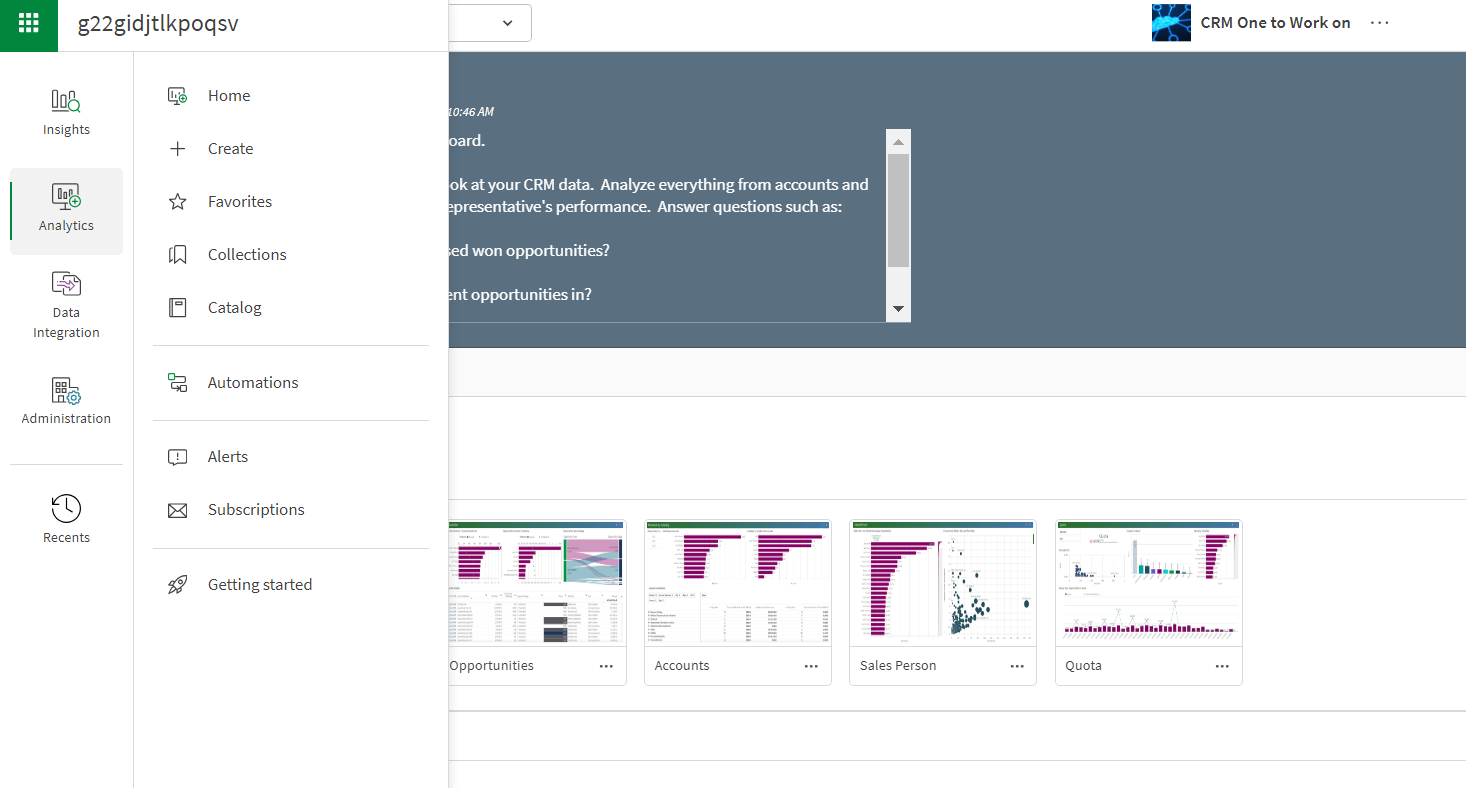The image size is (1466, 788).
Task: Open options for CRM One to Work on
Action: click(1379, 22)
